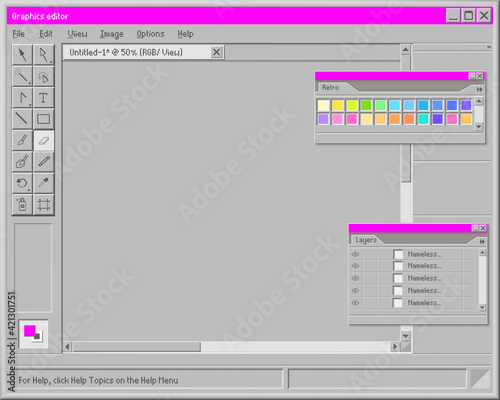This screenshot has height=400, width=500.
Task: Click the canvas vertical scroll up arrow
Action: 406,50
